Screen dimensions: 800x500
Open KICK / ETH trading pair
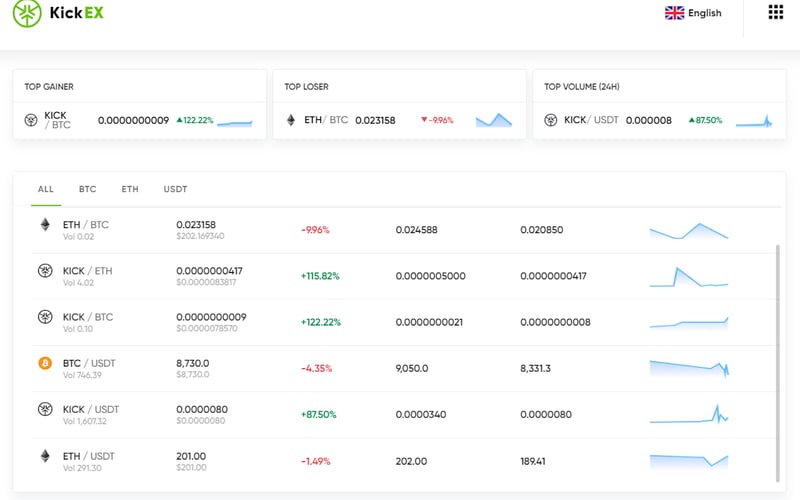(x=87, y=271)
